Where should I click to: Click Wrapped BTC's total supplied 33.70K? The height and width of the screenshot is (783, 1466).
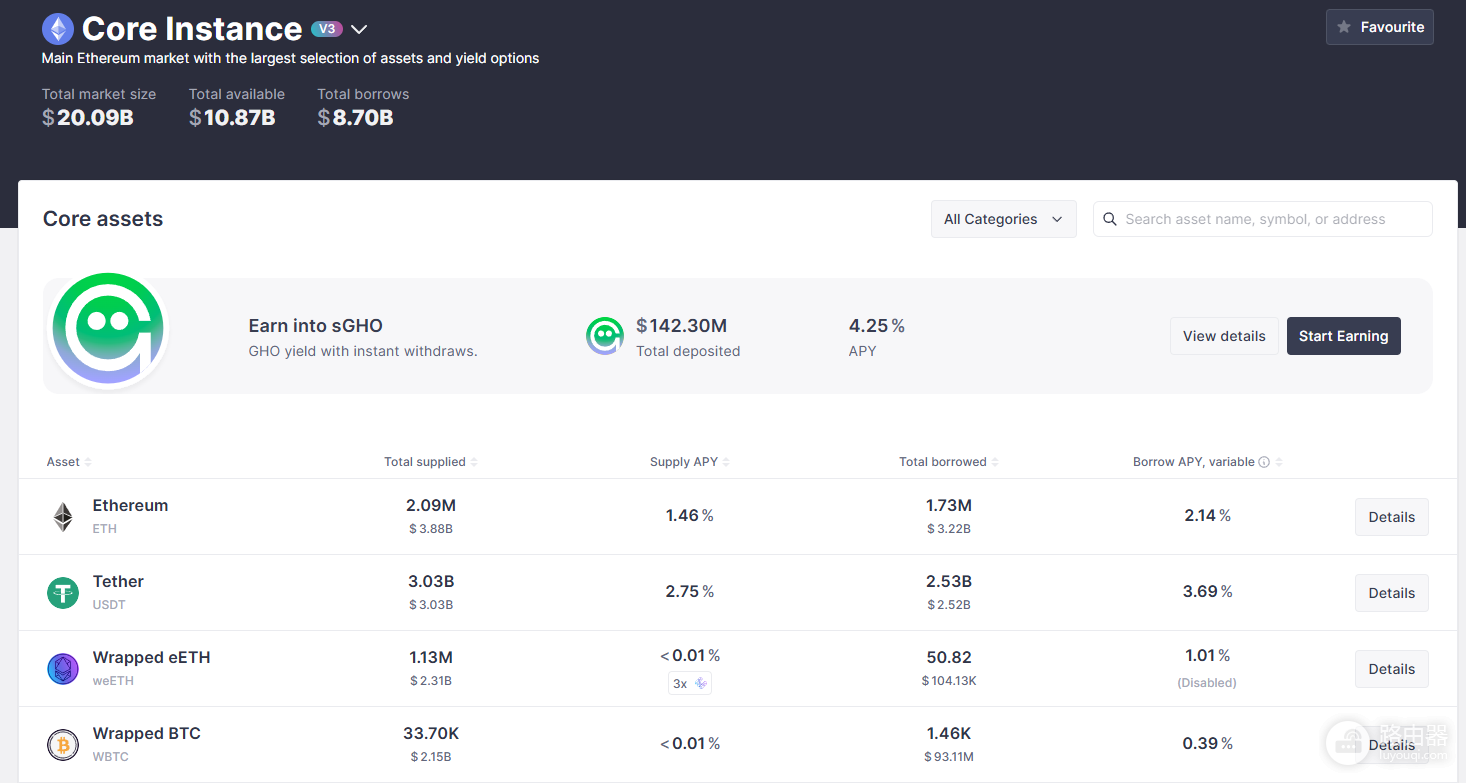coord(431,734)
